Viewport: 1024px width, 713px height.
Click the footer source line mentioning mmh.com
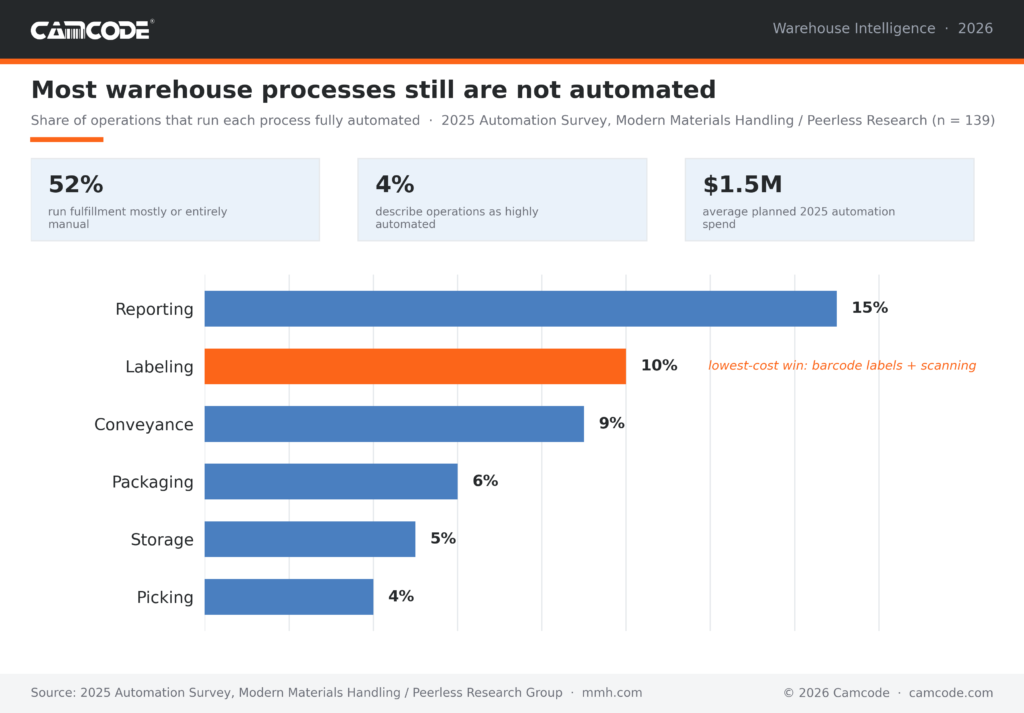pos(336,693)
